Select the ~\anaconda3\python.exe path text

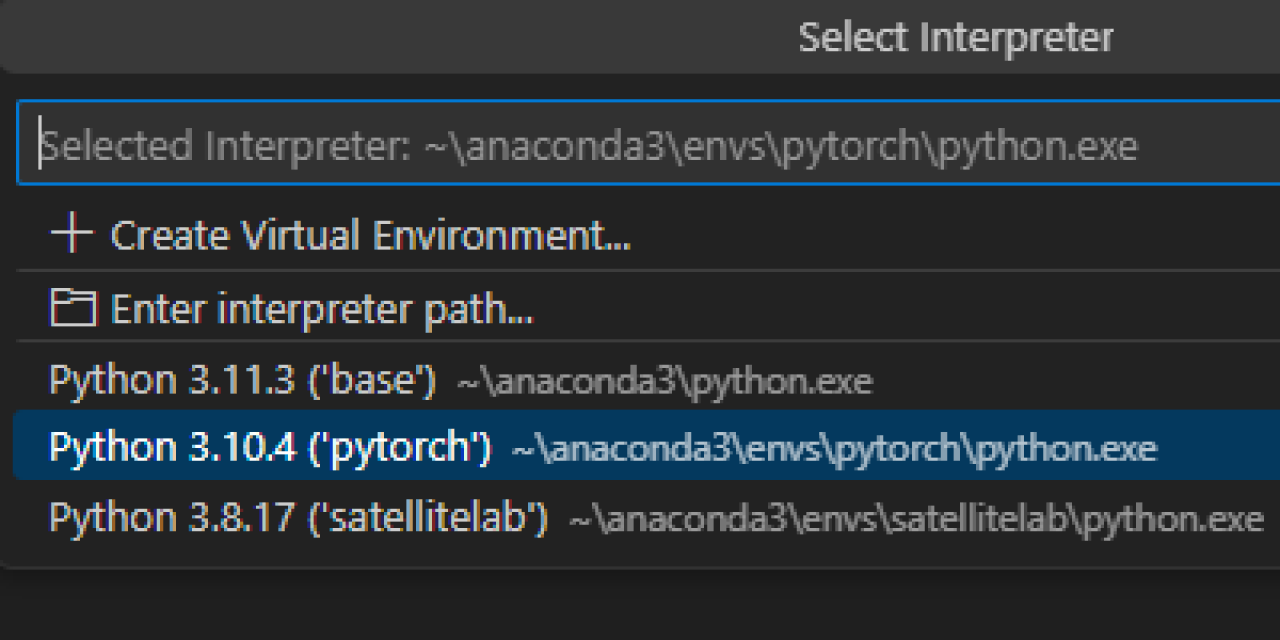click(664, 382)
